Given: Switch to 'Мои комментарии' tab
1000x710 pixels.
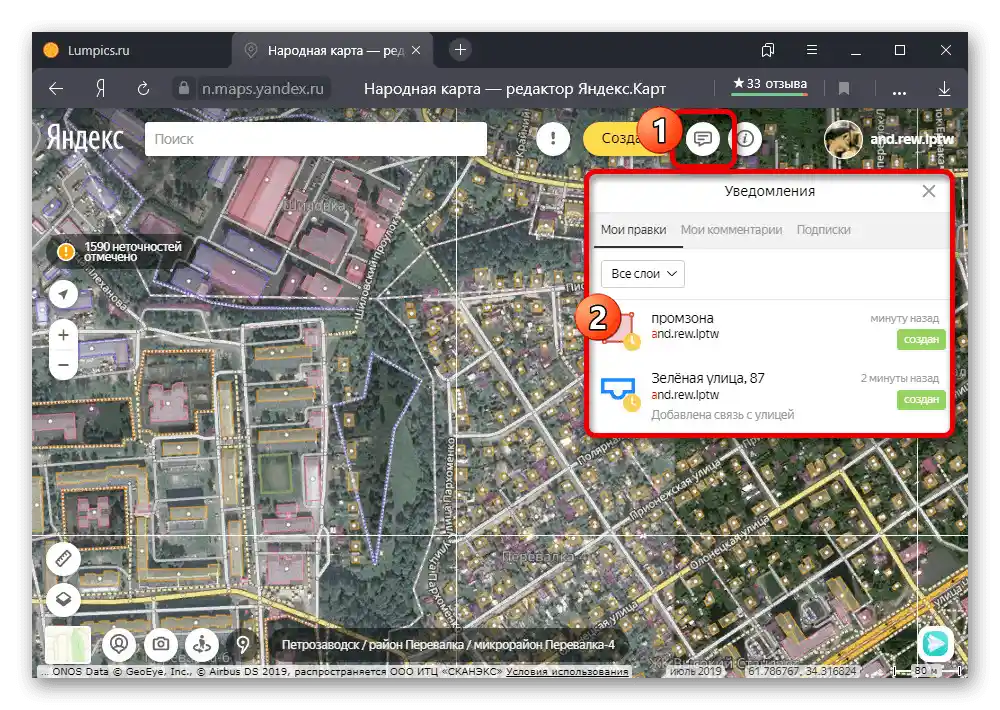Looking at the screenshot, I should pyautogui.click(x=731, y=229).
